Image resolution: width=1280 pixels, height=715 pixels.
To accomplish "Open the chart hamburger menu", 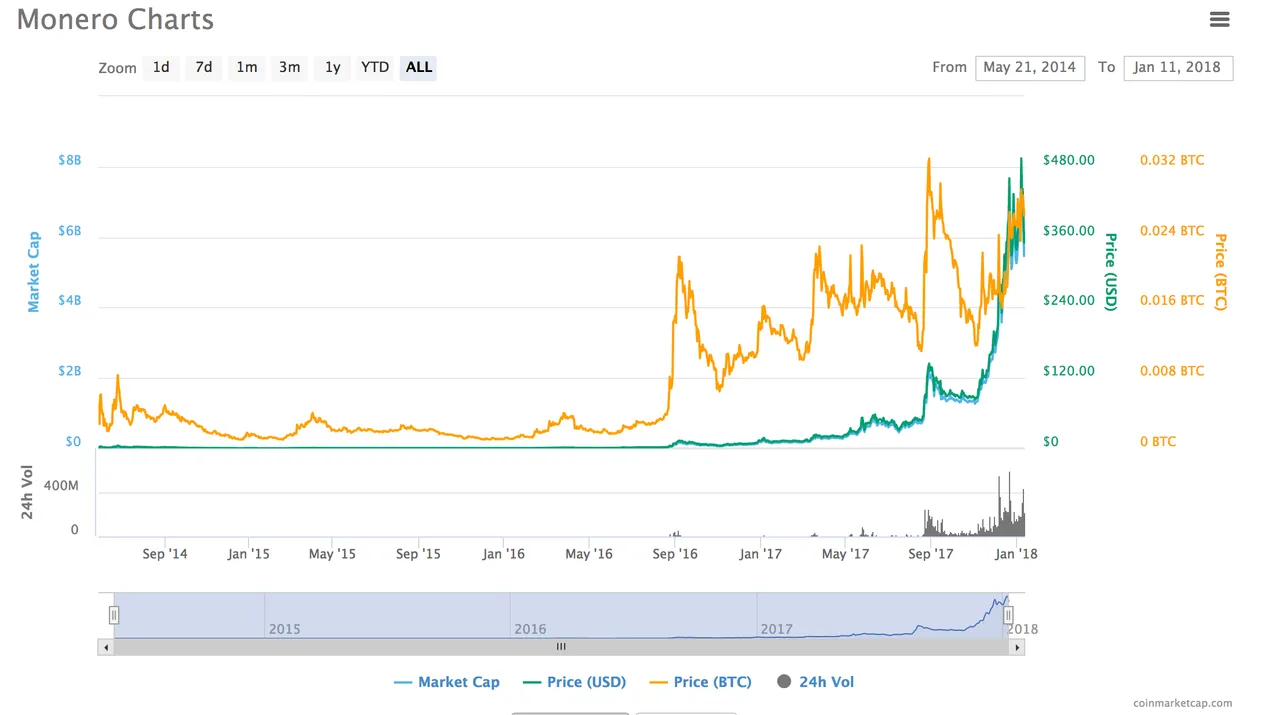I will pyautogui.click(x=1219, y=19).
